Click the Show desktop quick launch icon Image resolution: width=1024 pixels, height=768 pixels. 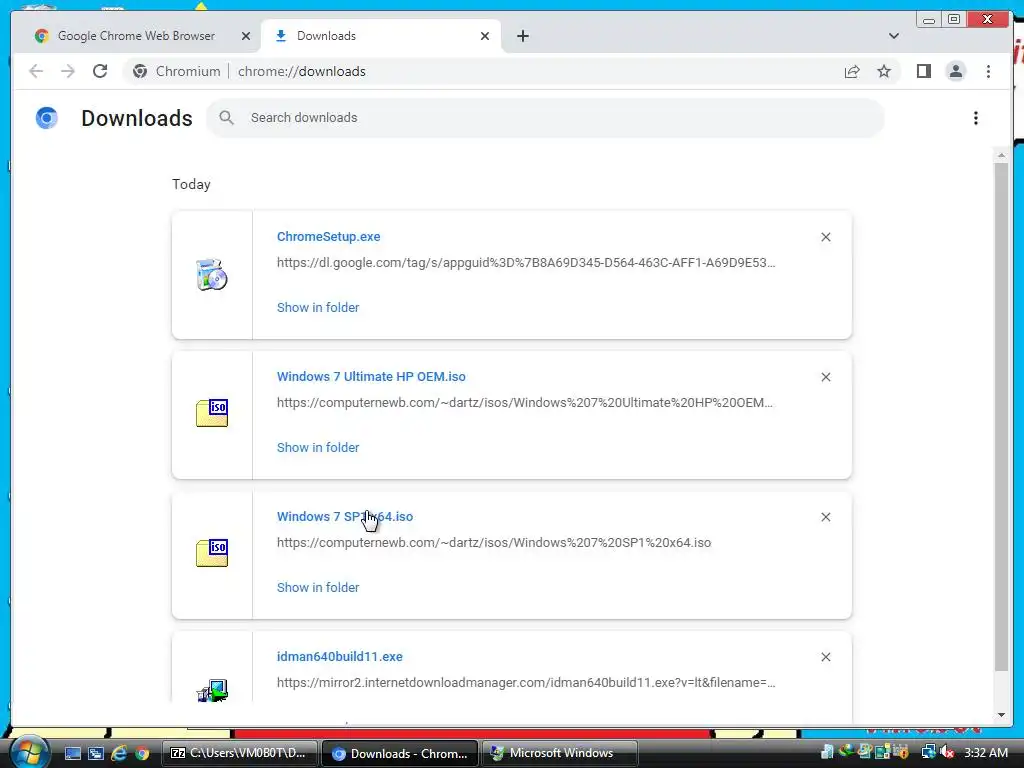tap(72, 753)
